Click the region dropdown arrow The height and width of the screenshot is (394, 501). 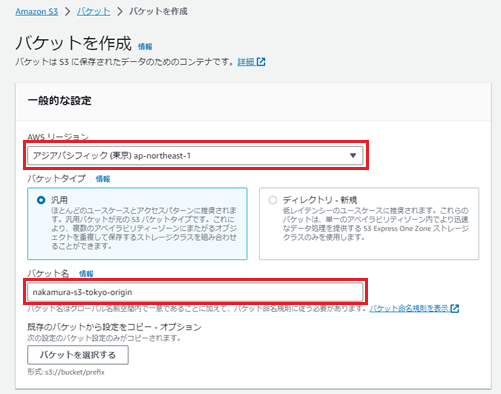353,155
